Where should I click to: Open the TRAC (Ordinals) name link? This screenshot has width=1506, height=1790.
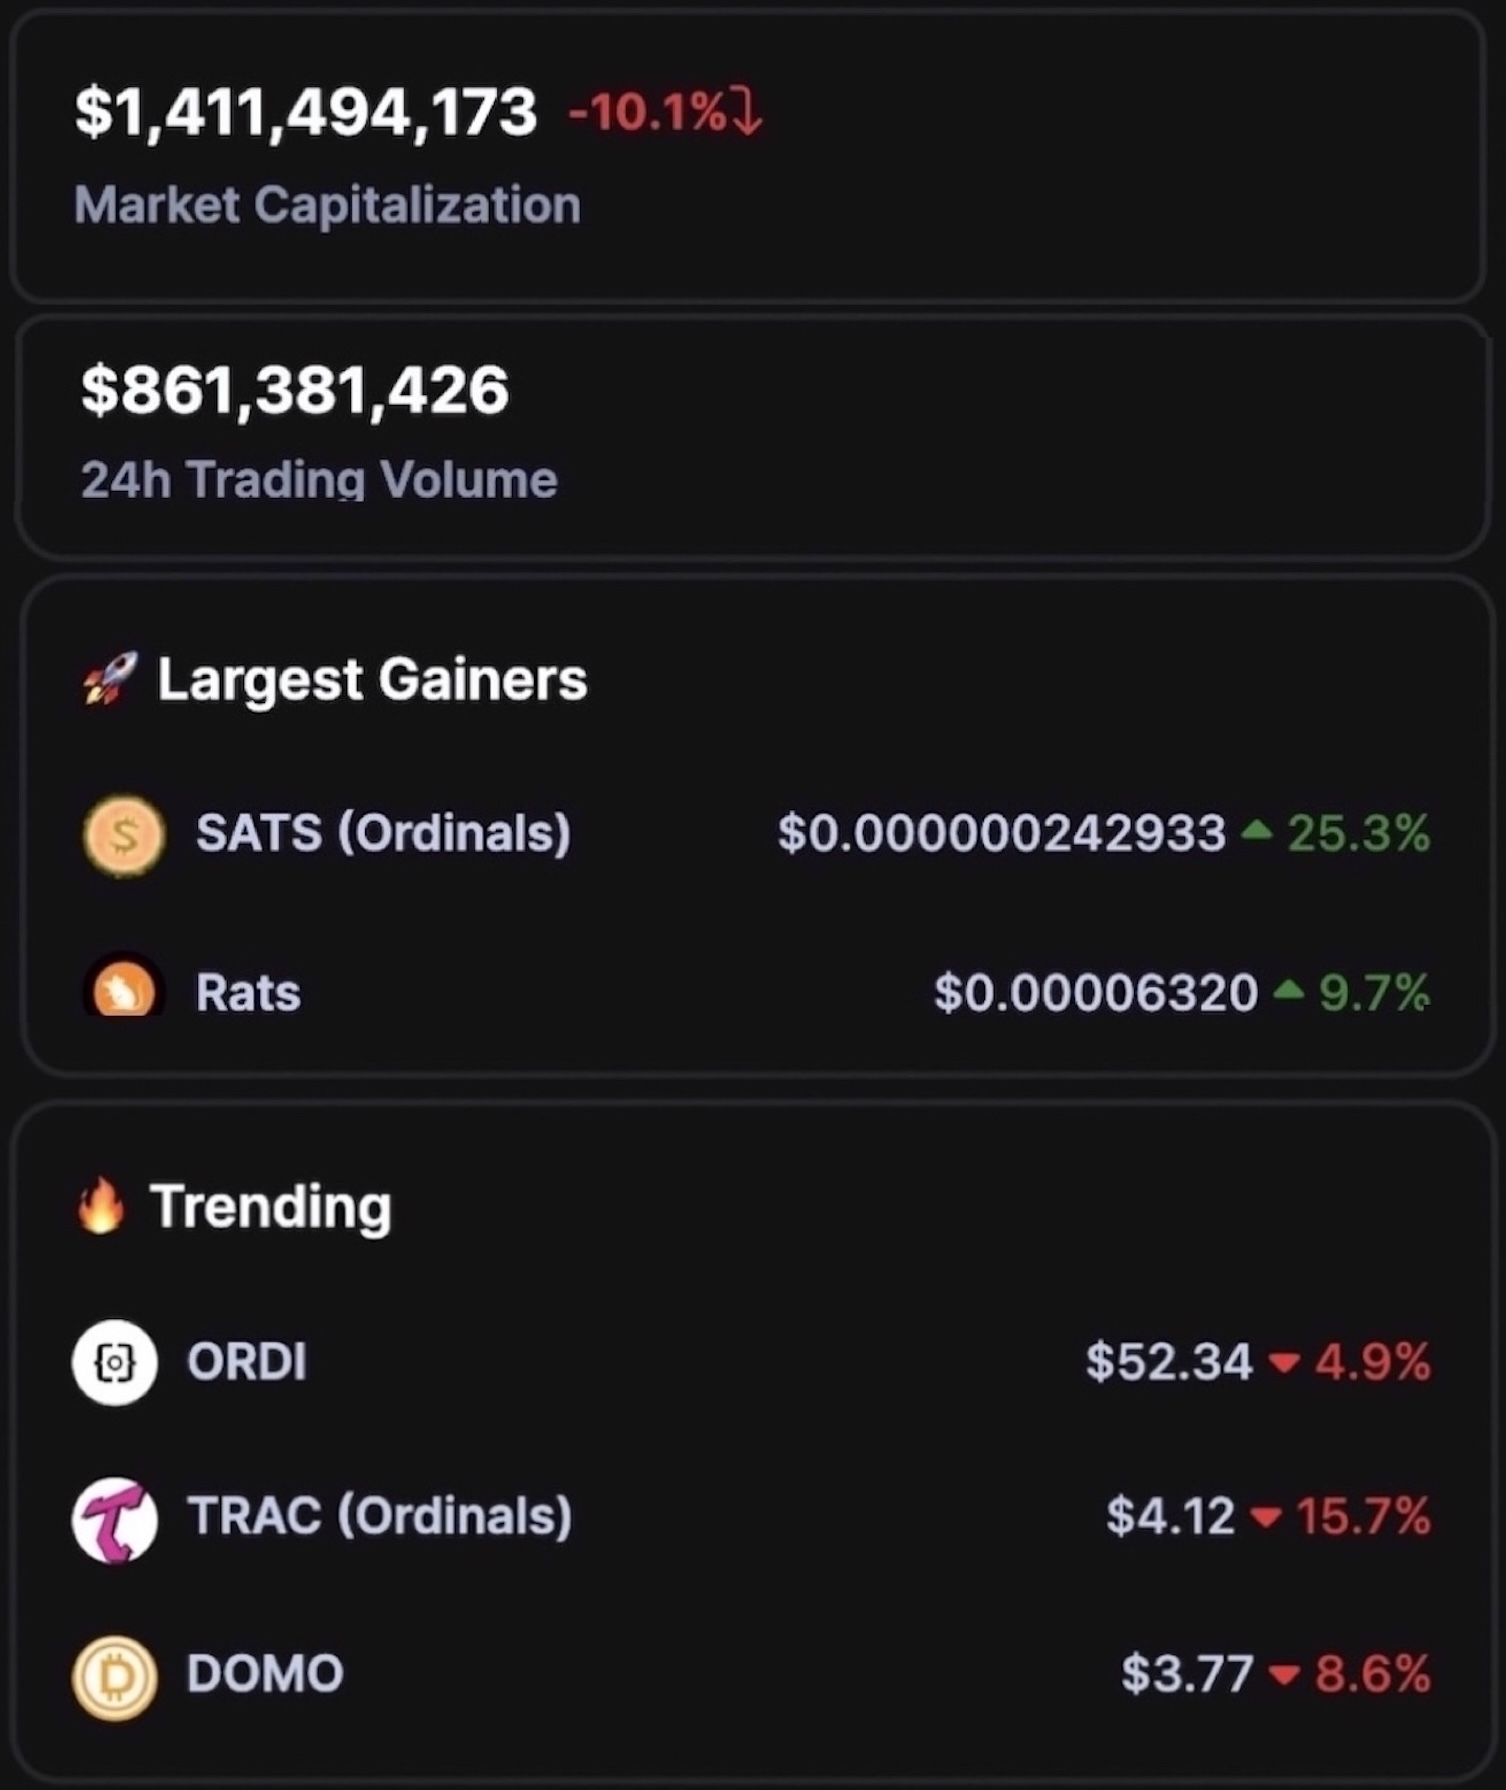380,1516
